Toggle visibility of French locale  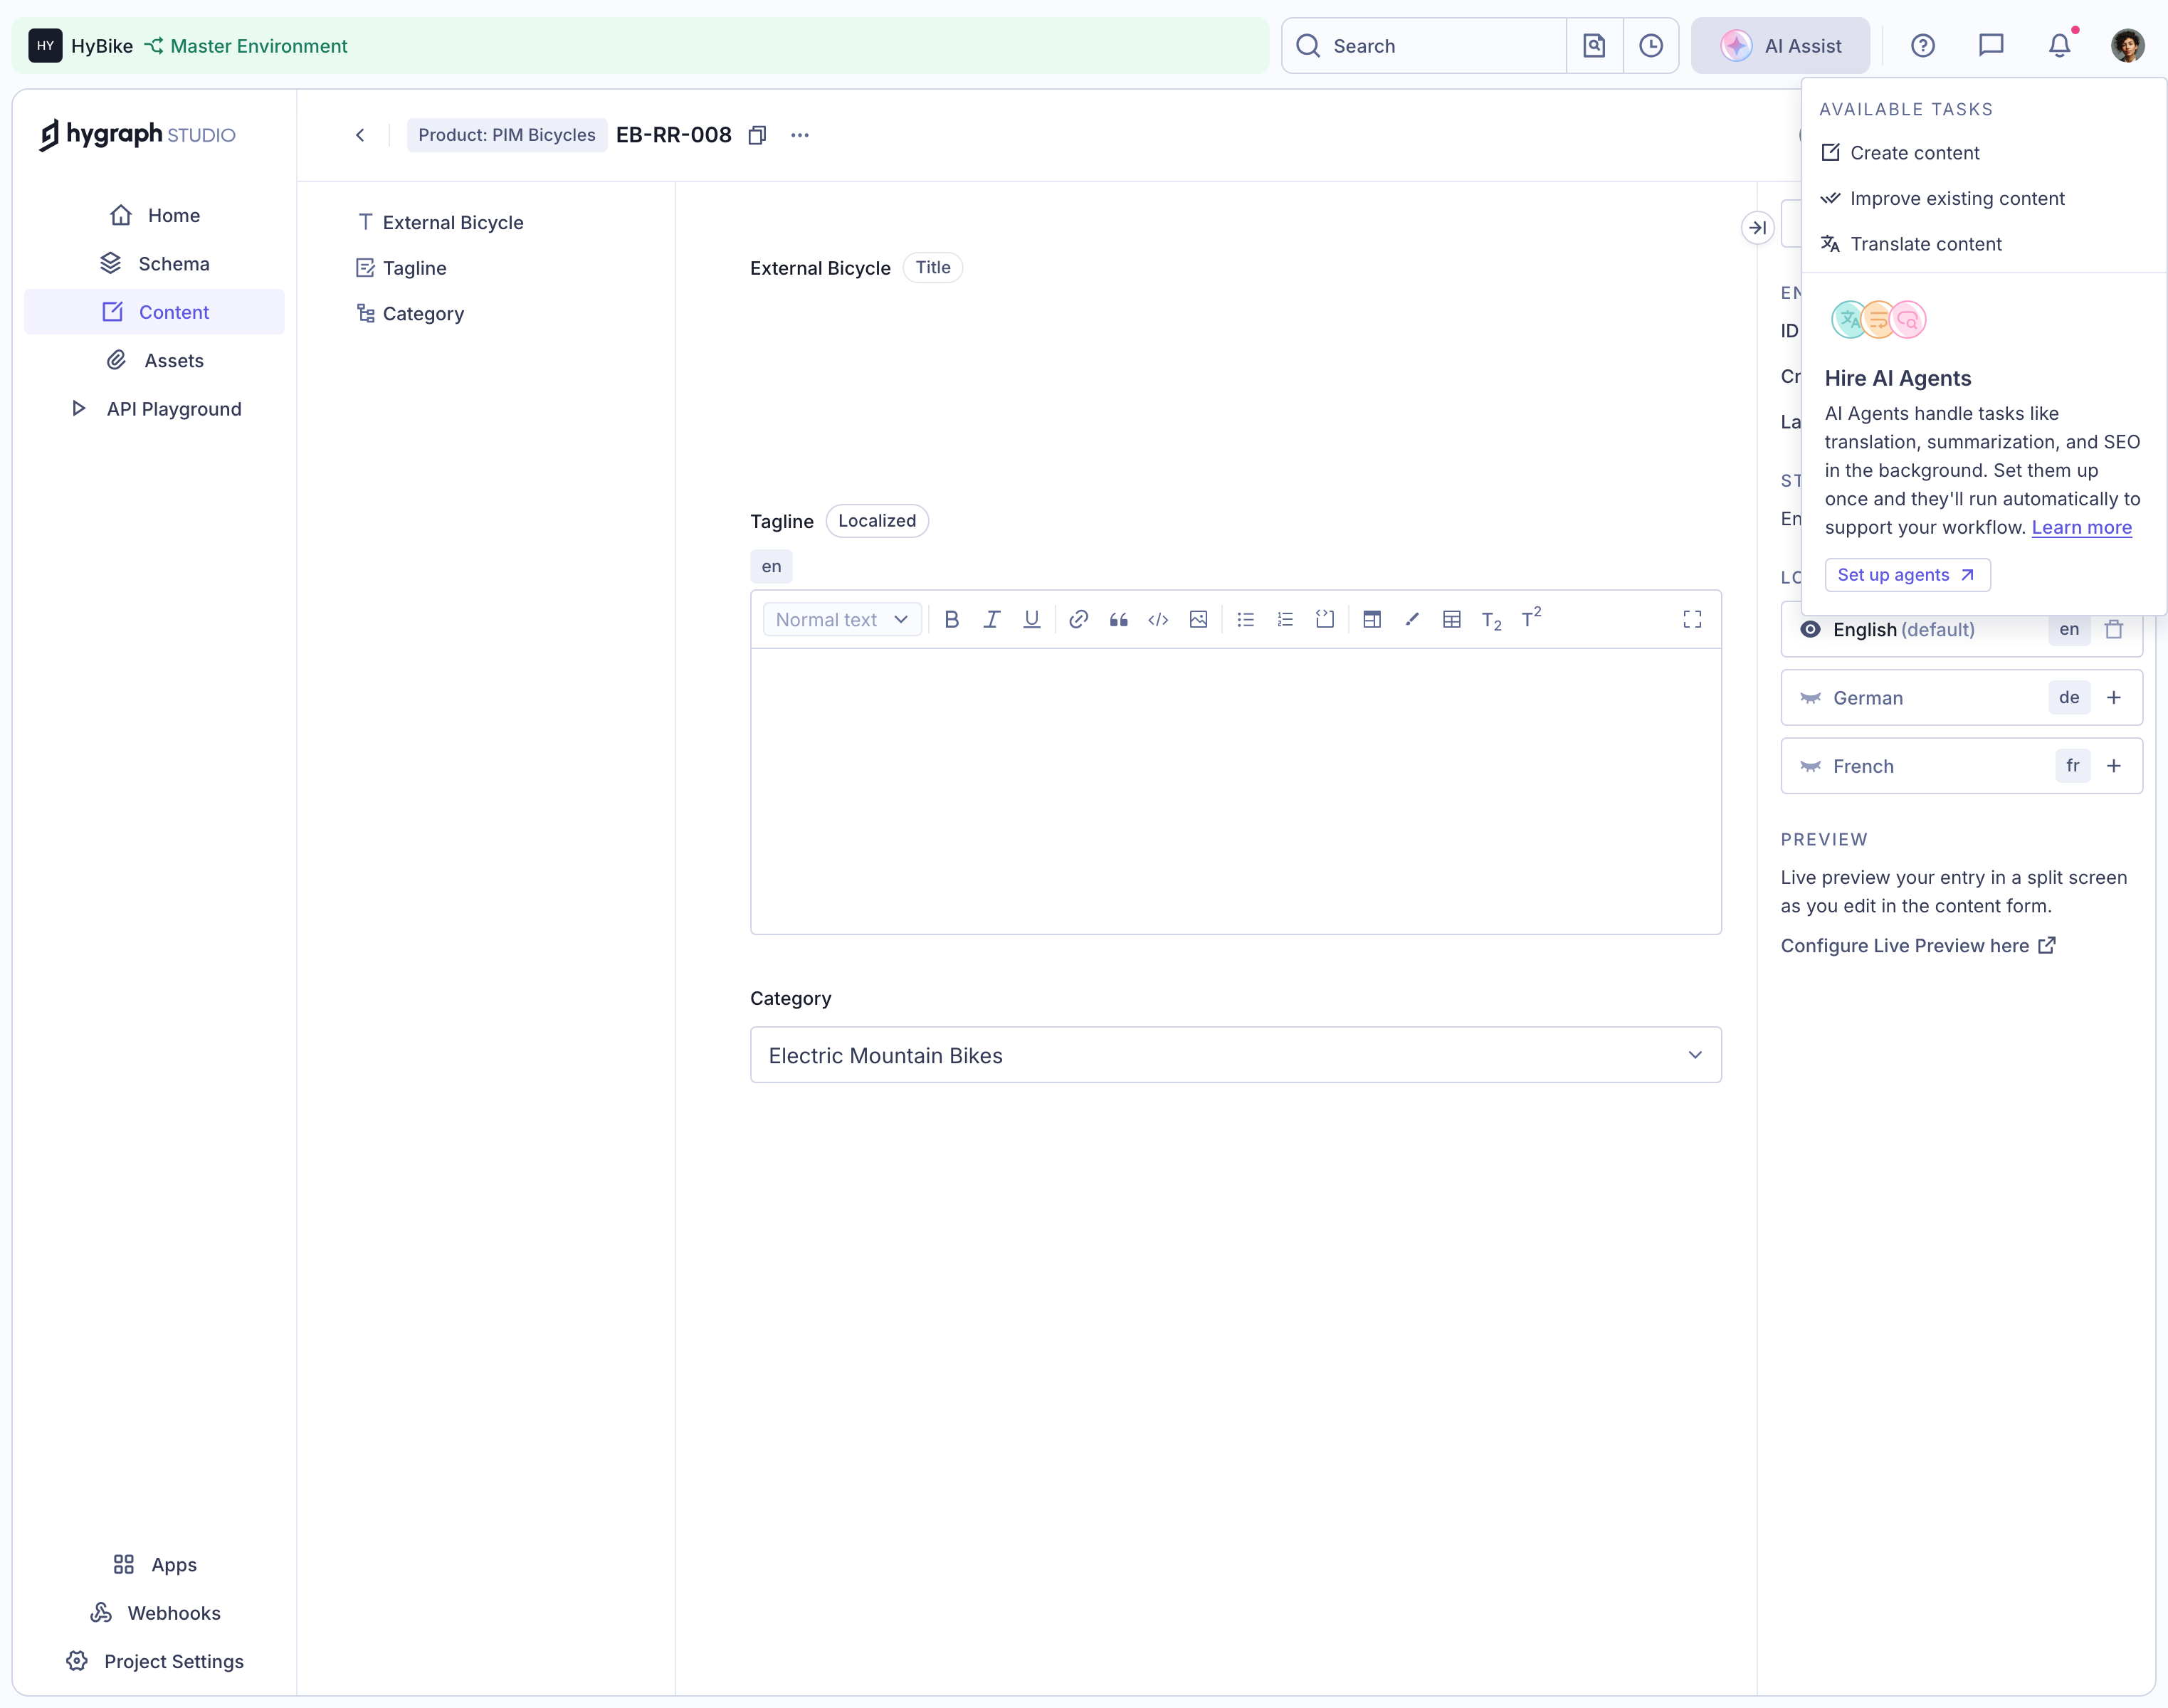coord(1810,767)
